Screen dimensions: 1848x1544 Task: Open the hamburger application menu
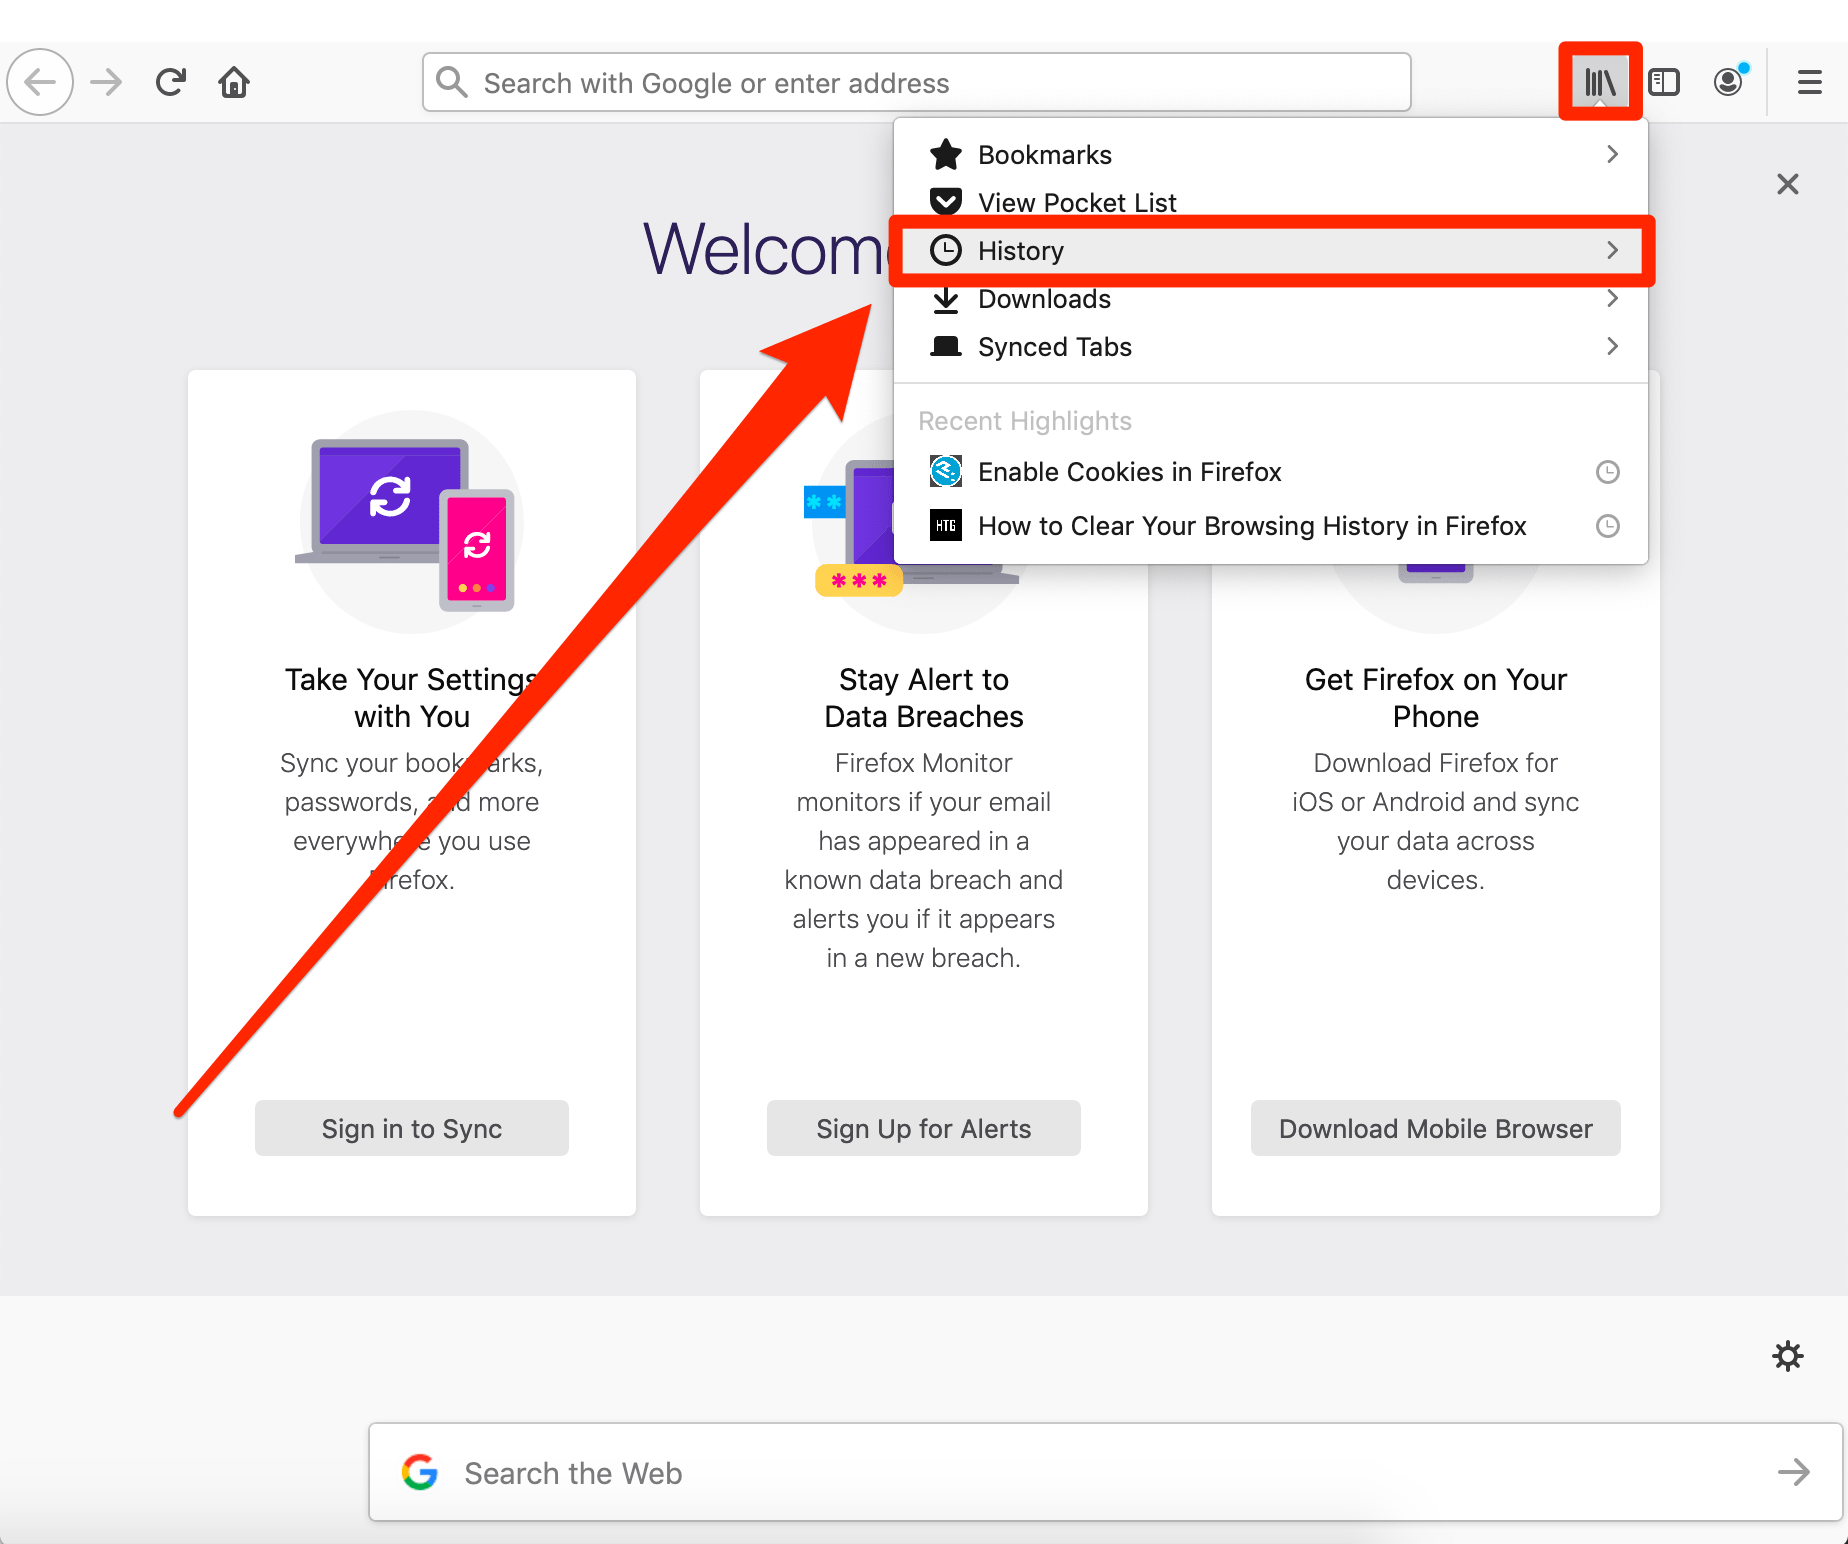pyautogui.click(x=1810, y=82)
